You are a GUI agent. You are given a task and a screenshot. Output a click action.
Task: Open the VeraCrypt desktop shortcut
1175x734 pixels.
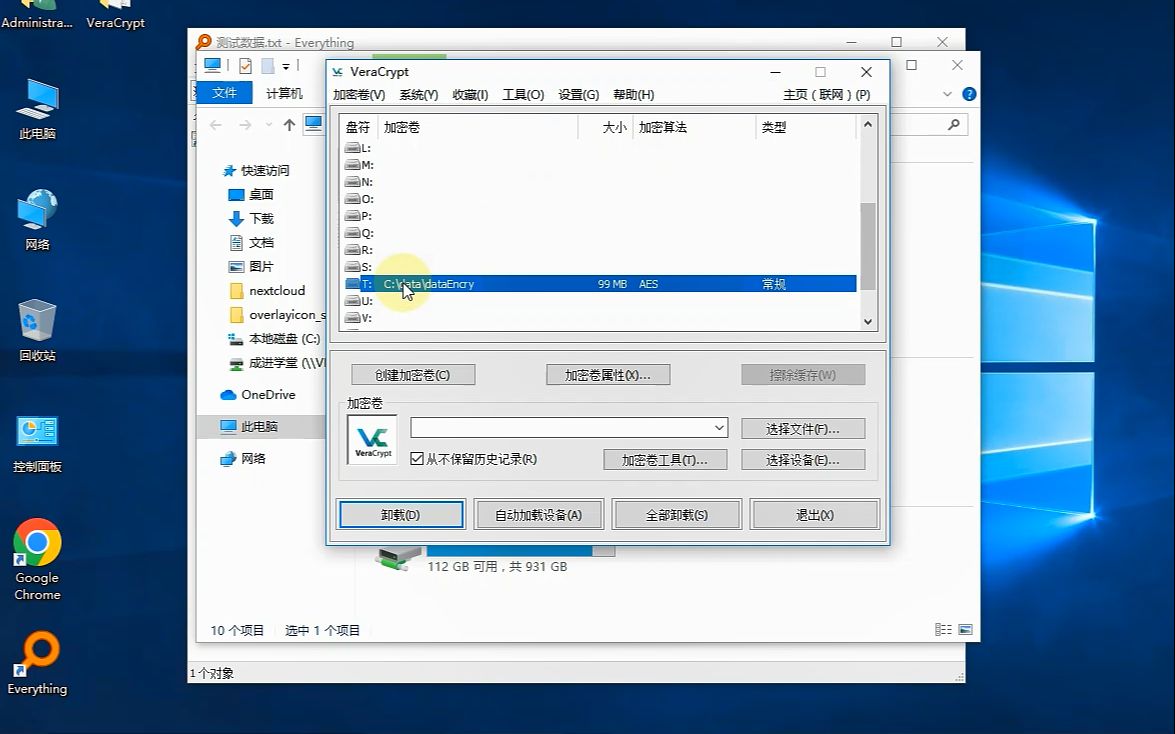point(115,15)
